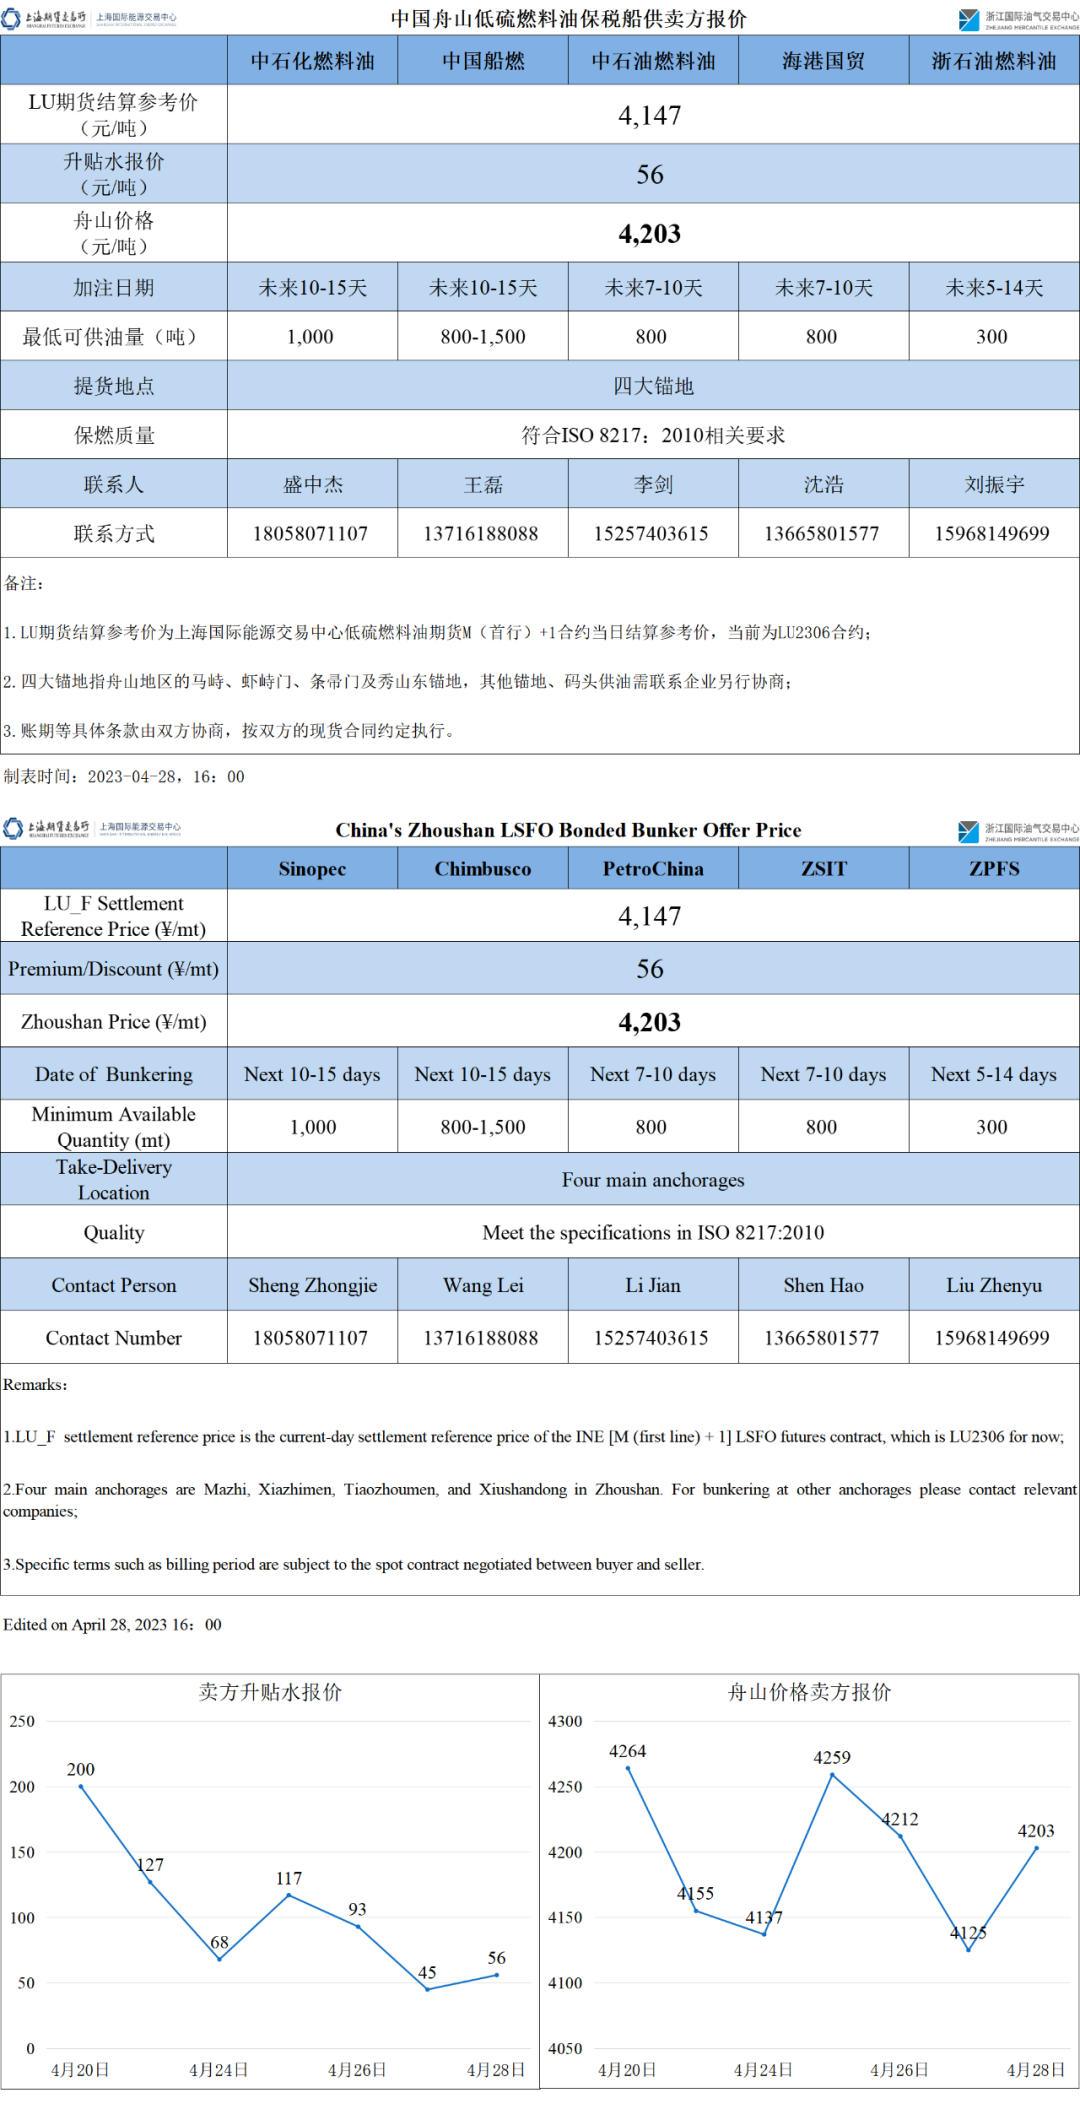Select the ZPFS column header
The width and height of the screenshot is (1080, 2109).
tap(994, 869)
